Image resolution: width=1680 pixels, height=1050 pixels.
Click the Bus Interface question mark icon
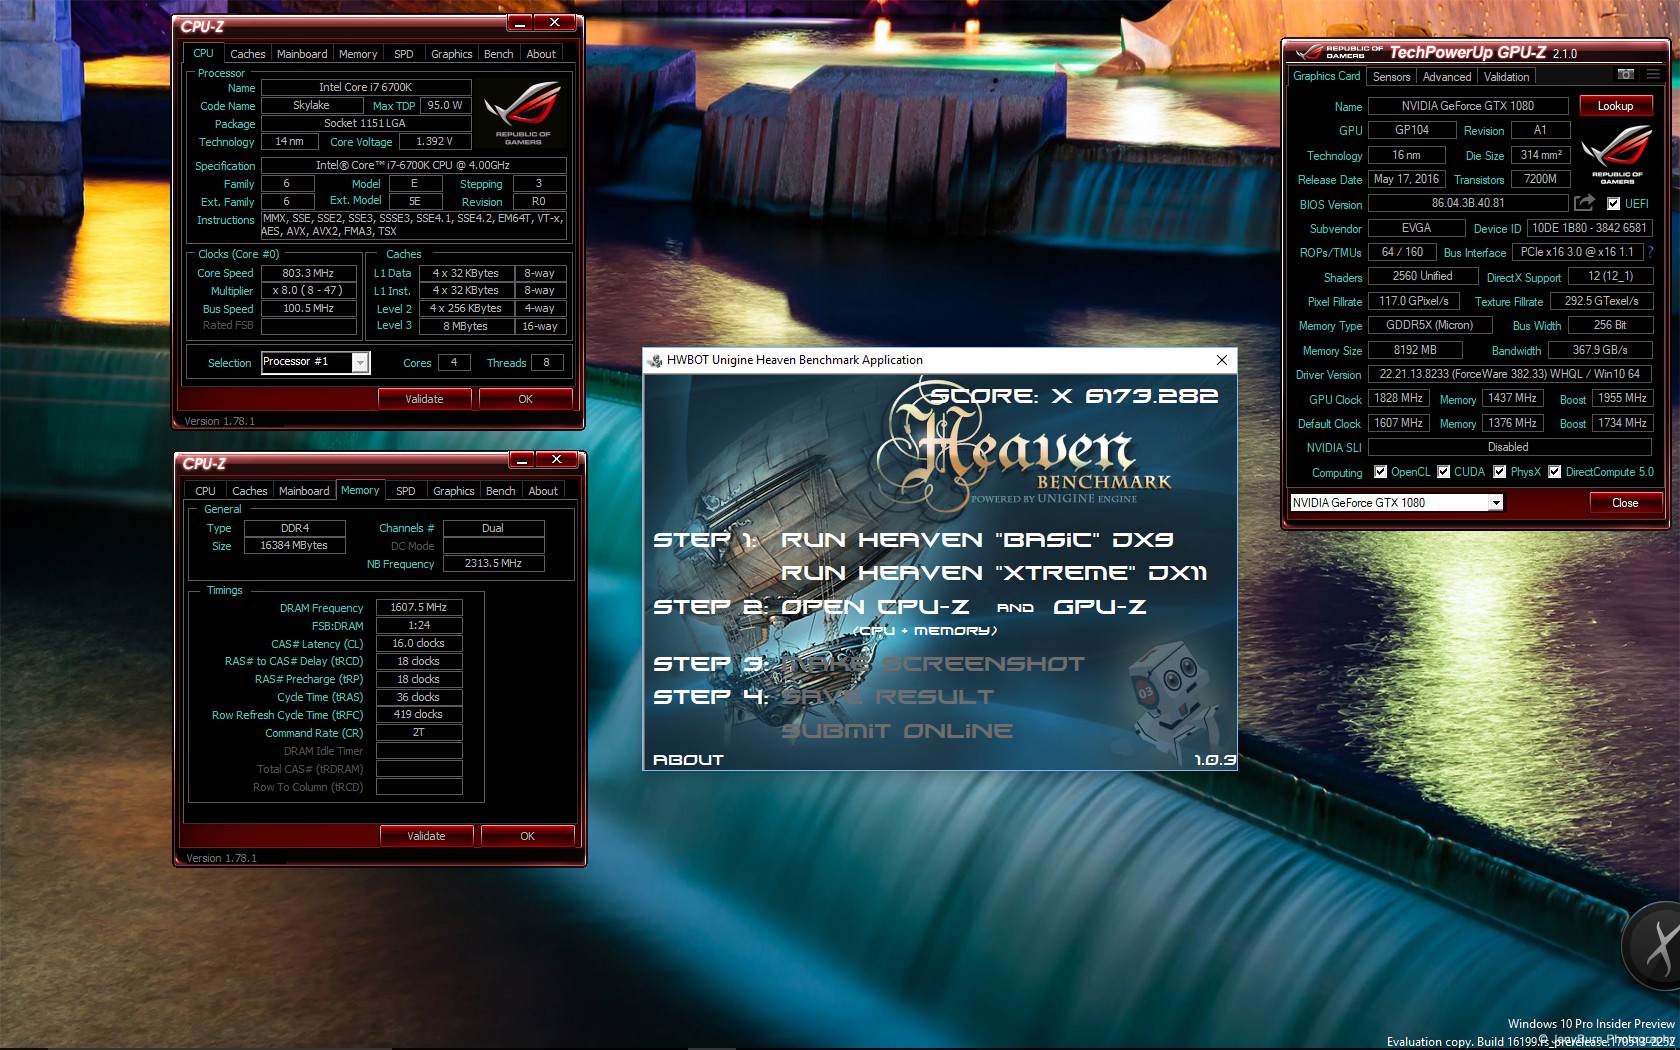pyautogui.click(x=1650, y=252)
